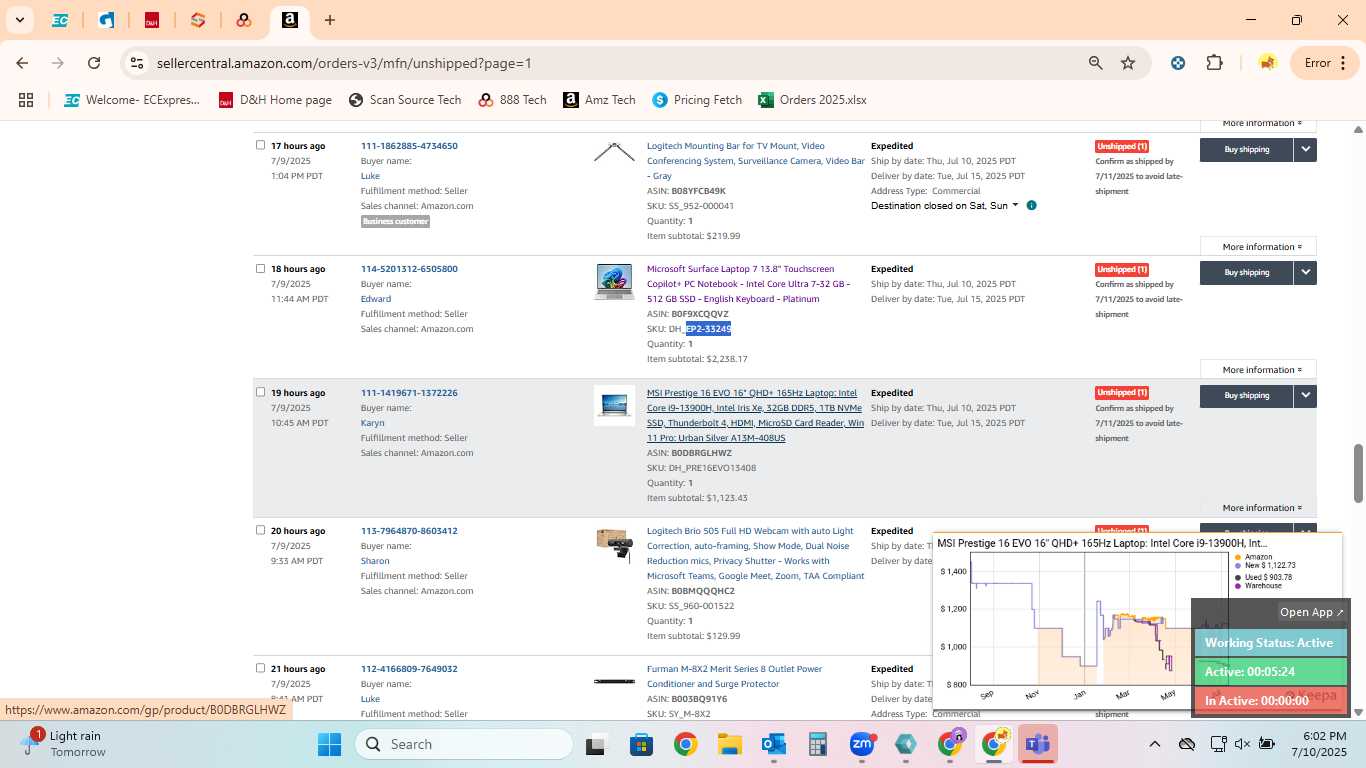Open order 113-7964870-8603412 link
1366x768 pixels.
(409, 531)
